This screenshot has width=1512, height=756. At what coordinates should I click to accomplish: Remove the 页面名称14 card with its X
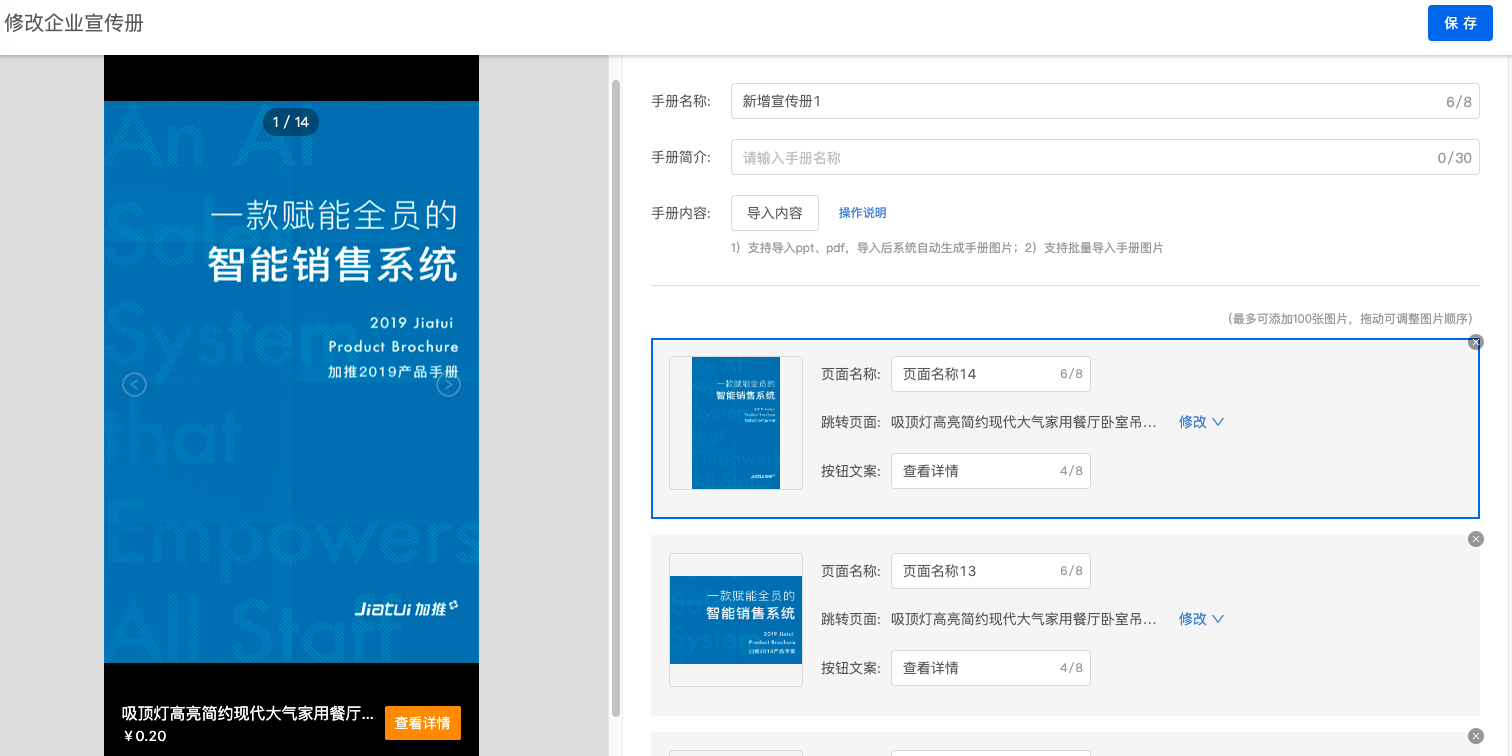1475,342
